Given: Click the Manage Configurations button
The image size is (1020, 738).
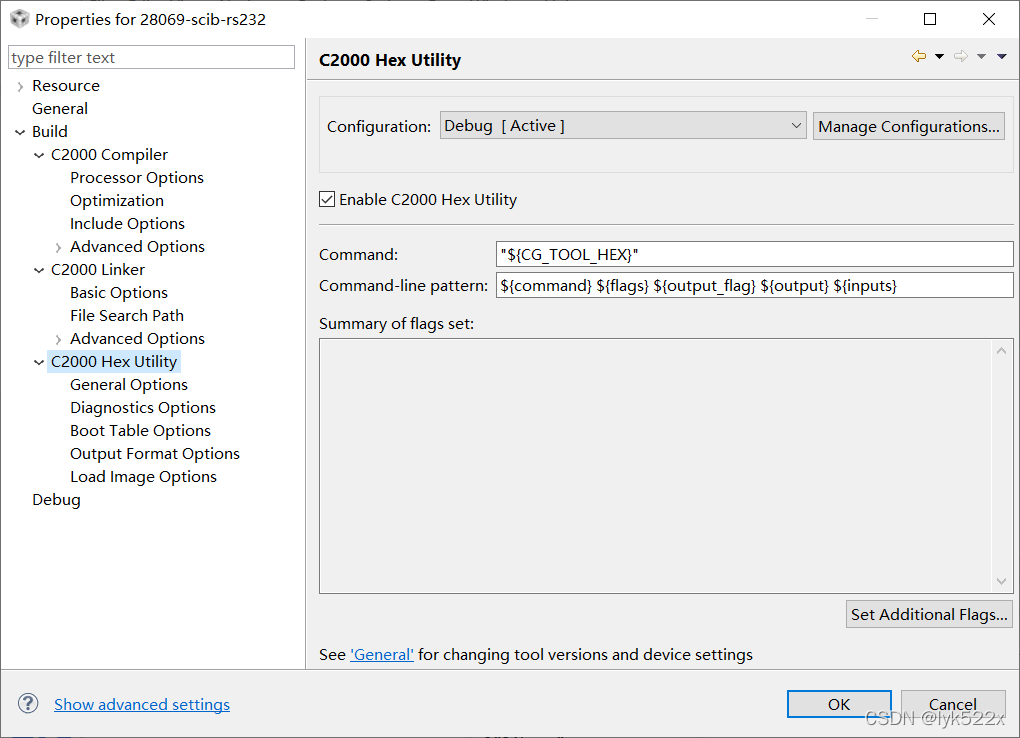Looking at the screenshot, I should (x=908, y=125).
